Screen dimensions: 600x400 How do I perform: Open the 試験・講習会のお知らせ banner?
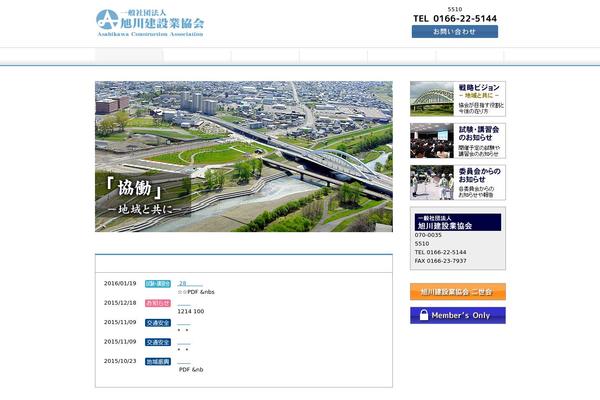click(x=458, y=141)
